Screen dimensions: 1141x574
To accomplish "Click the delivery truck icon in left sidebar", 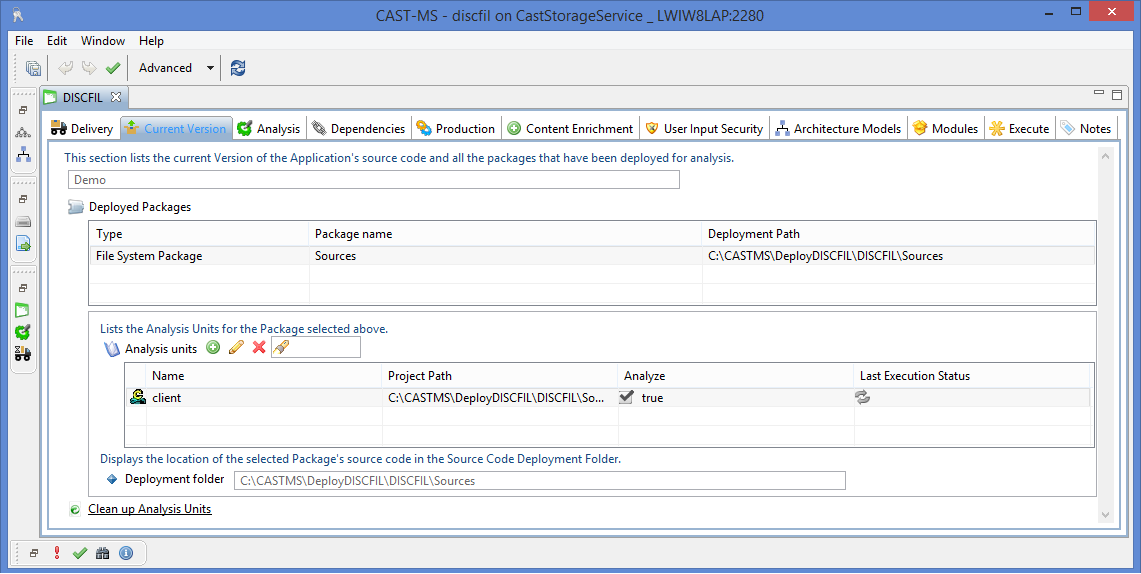I will point(22,353).
